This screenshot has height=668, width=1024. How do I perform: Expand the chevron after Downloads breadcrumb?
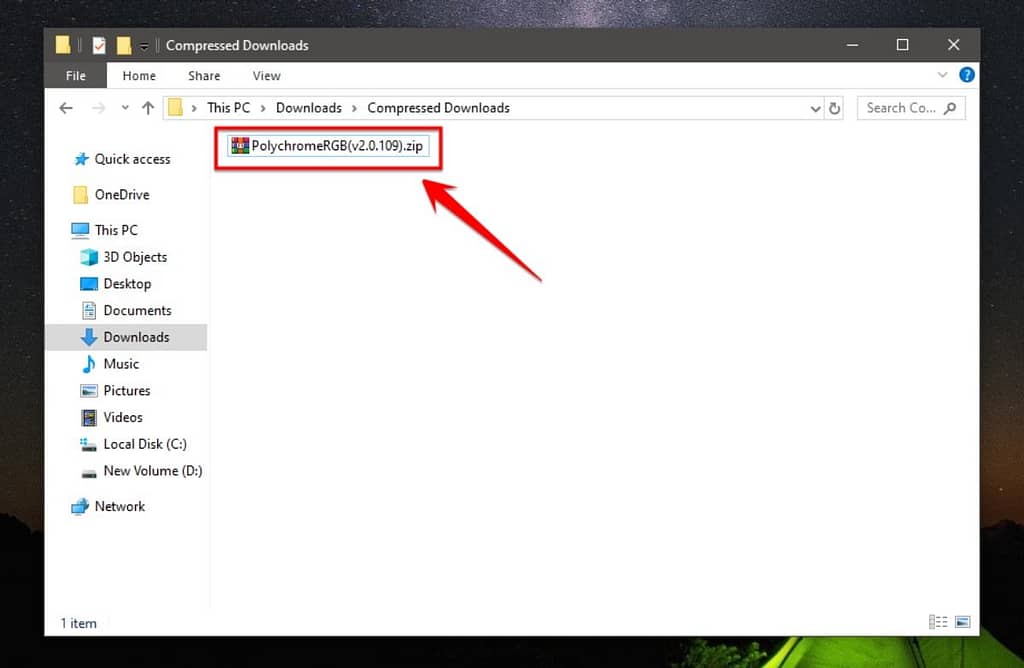coord(355,108)
